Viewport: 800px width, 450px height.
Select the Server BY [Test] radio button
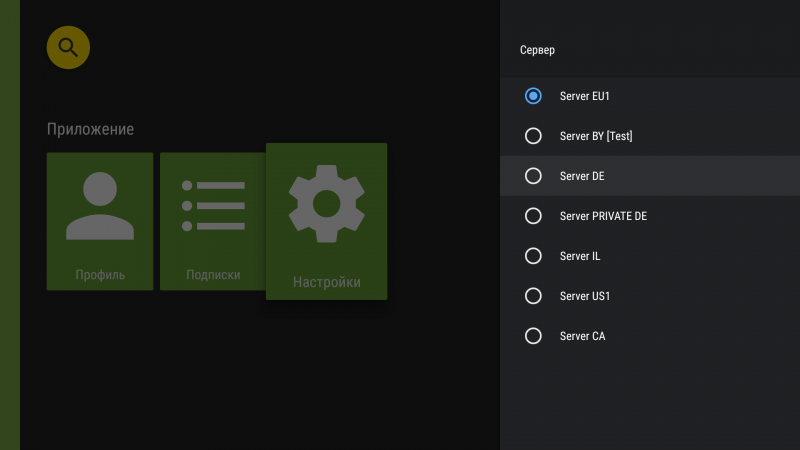coord(533,136)
